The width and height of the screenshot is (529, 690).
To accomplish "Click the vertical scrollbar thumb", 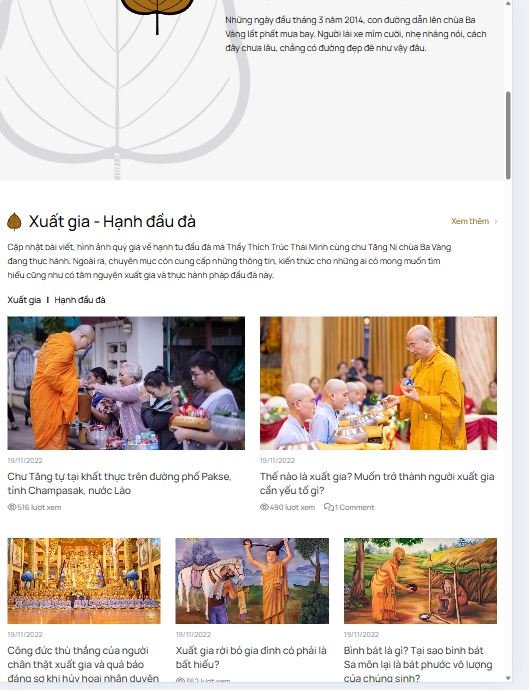I will pos(508,135).
